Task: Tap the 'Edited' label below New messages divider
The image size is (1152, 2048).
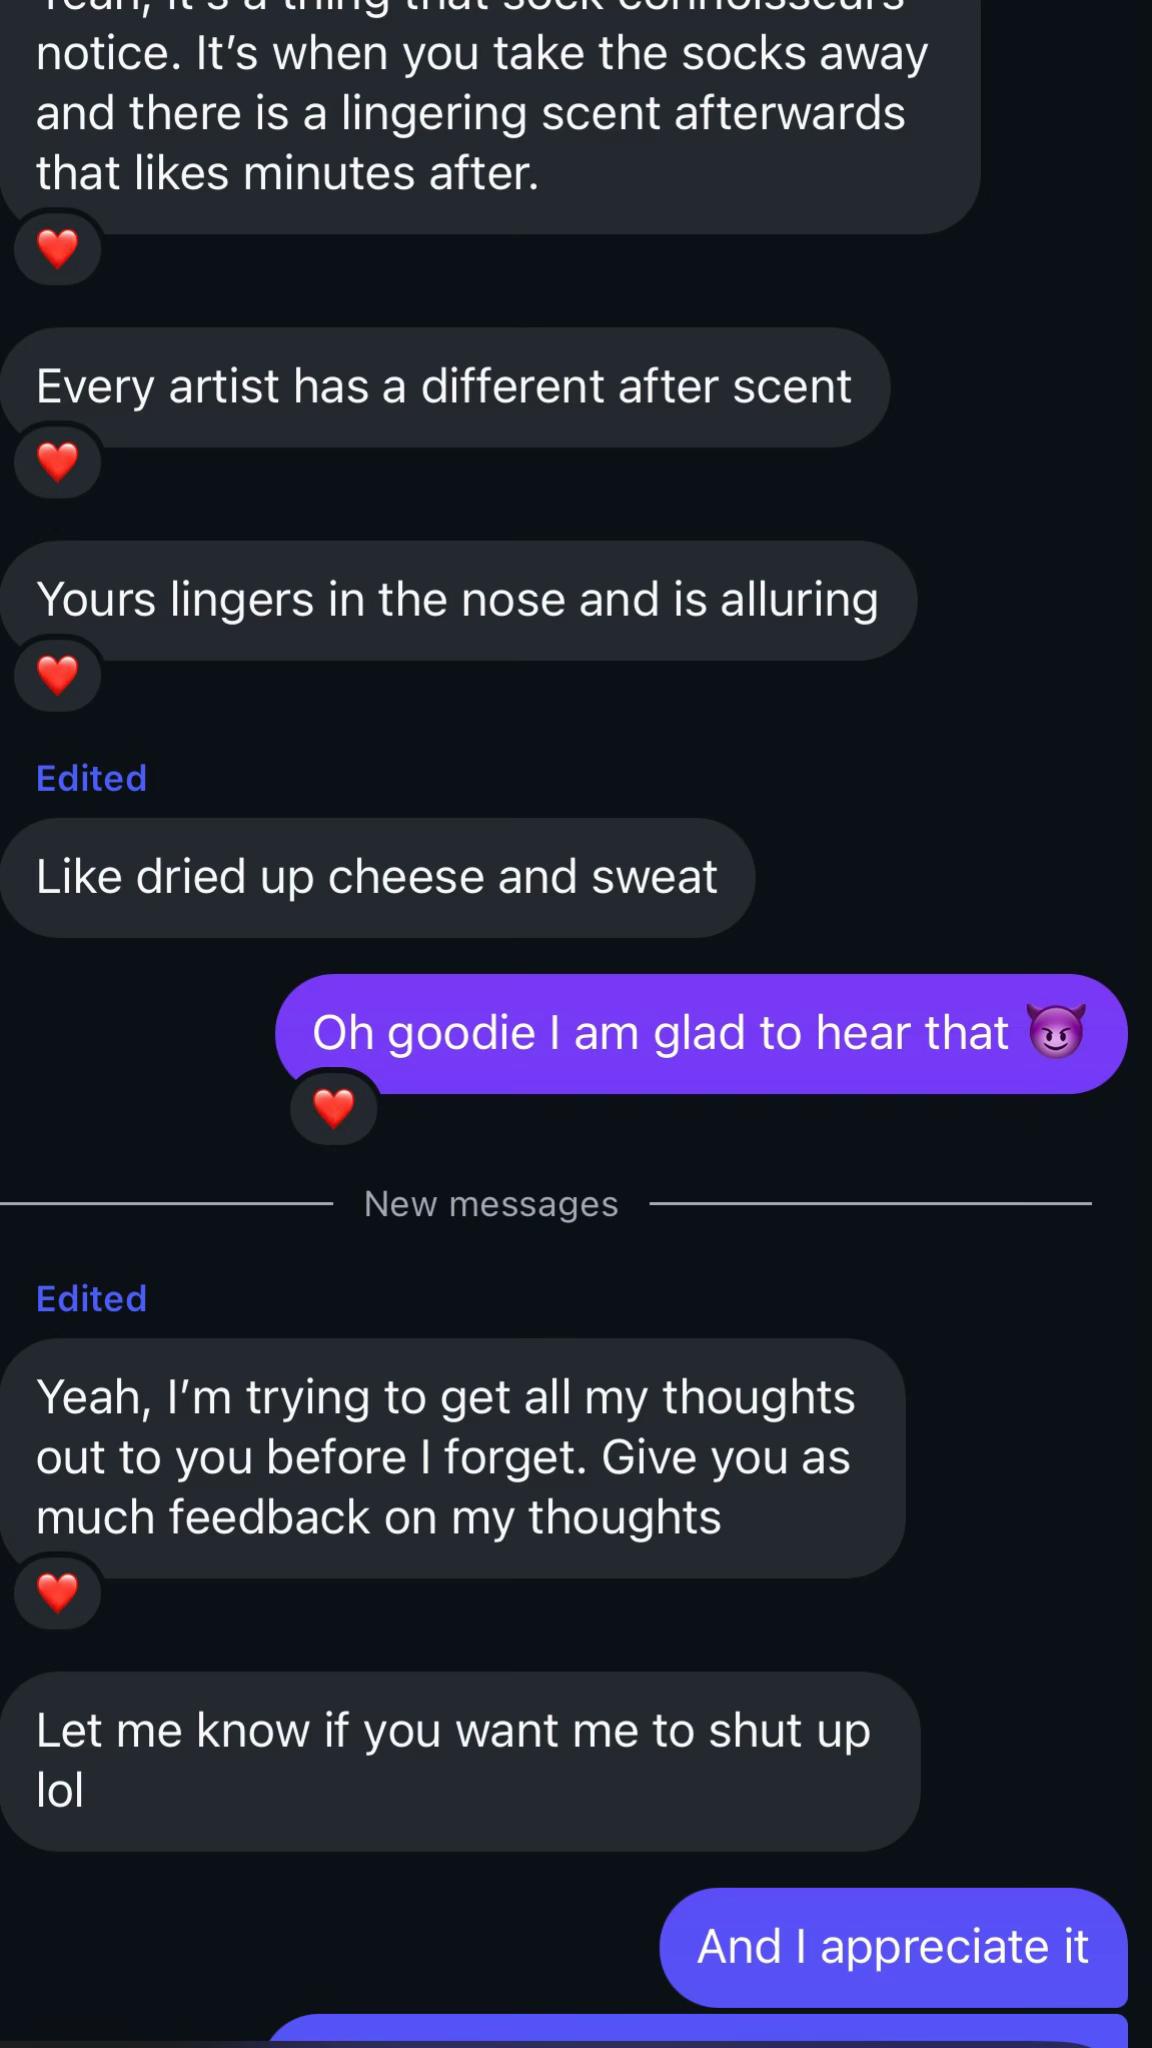Action: click(x=91, y=1298)
